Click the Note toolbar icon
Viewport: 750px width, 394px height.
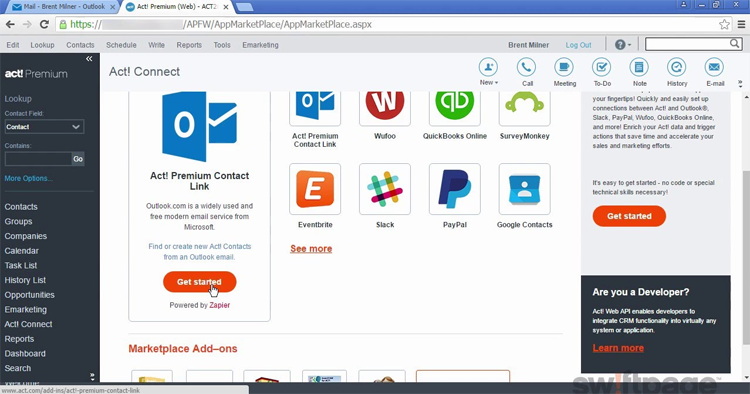tap(639, 67)
